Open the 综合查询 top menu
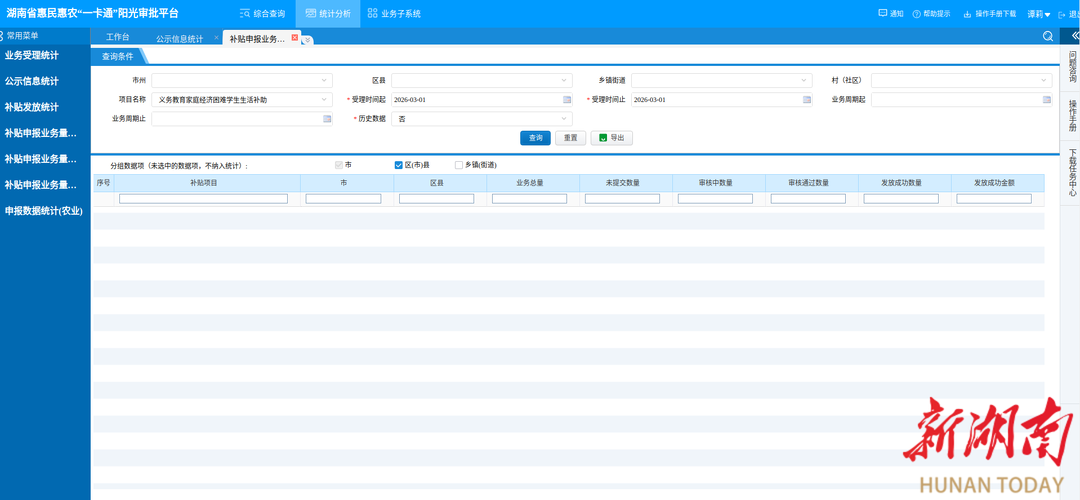Image resolution: width=1080 pixels, height=500 pixels. point(262,14)
